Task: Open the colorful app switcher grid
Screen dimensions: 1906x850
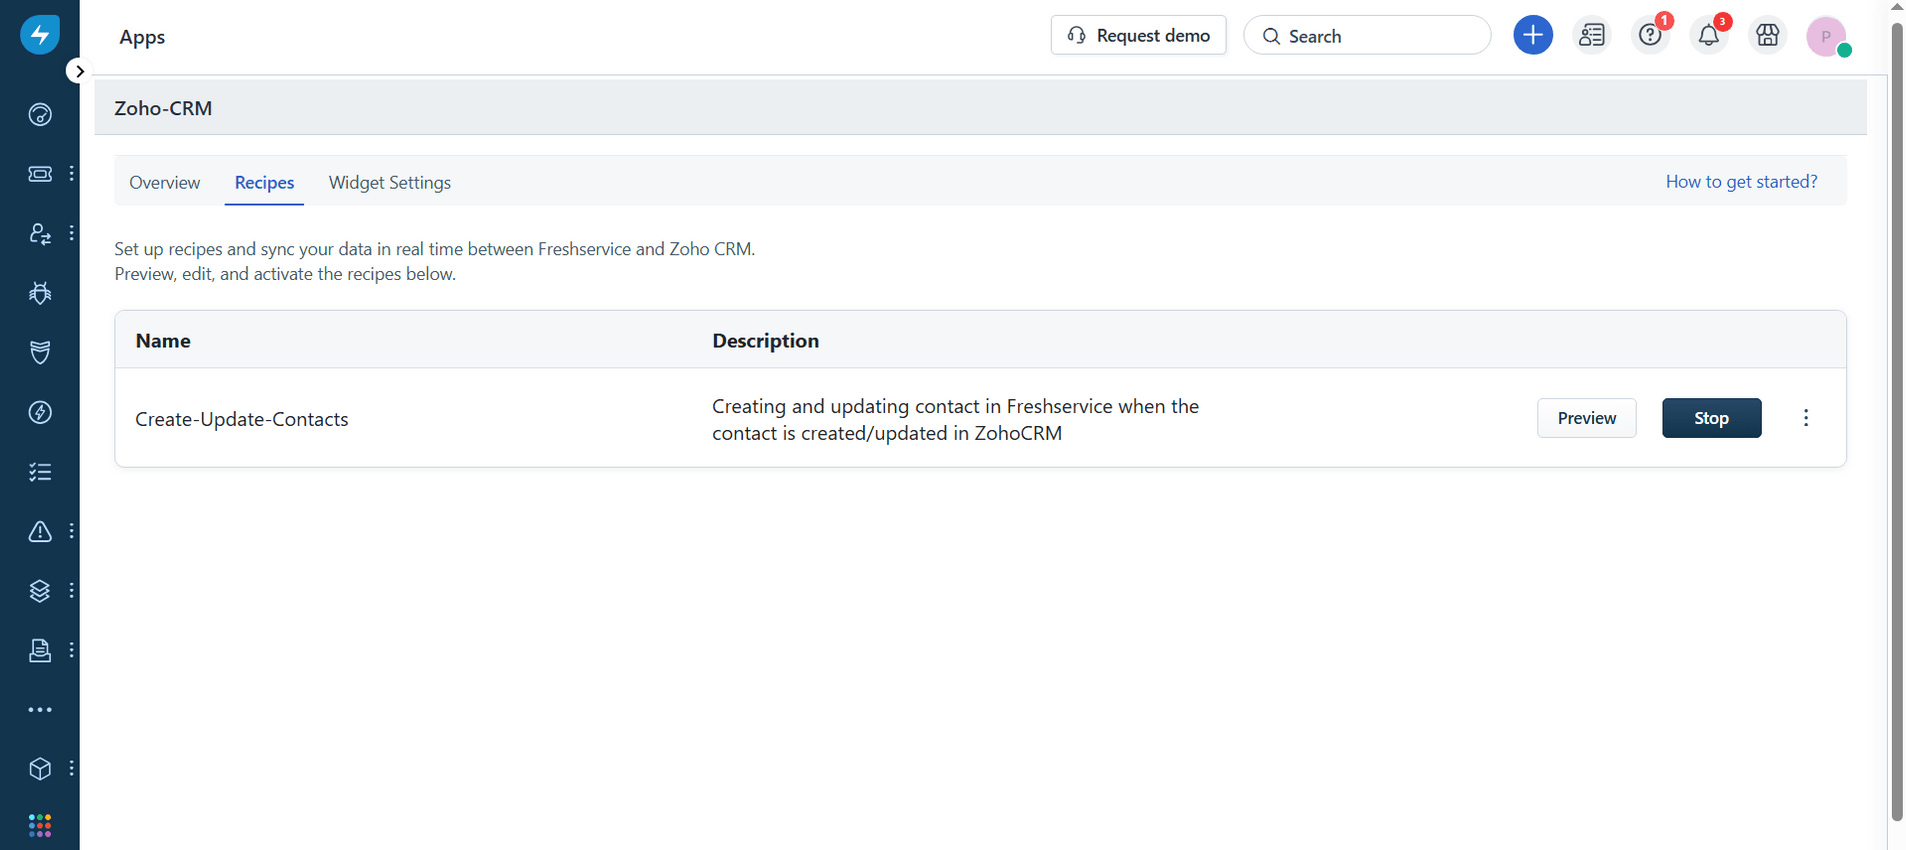Action: point(40,825)
